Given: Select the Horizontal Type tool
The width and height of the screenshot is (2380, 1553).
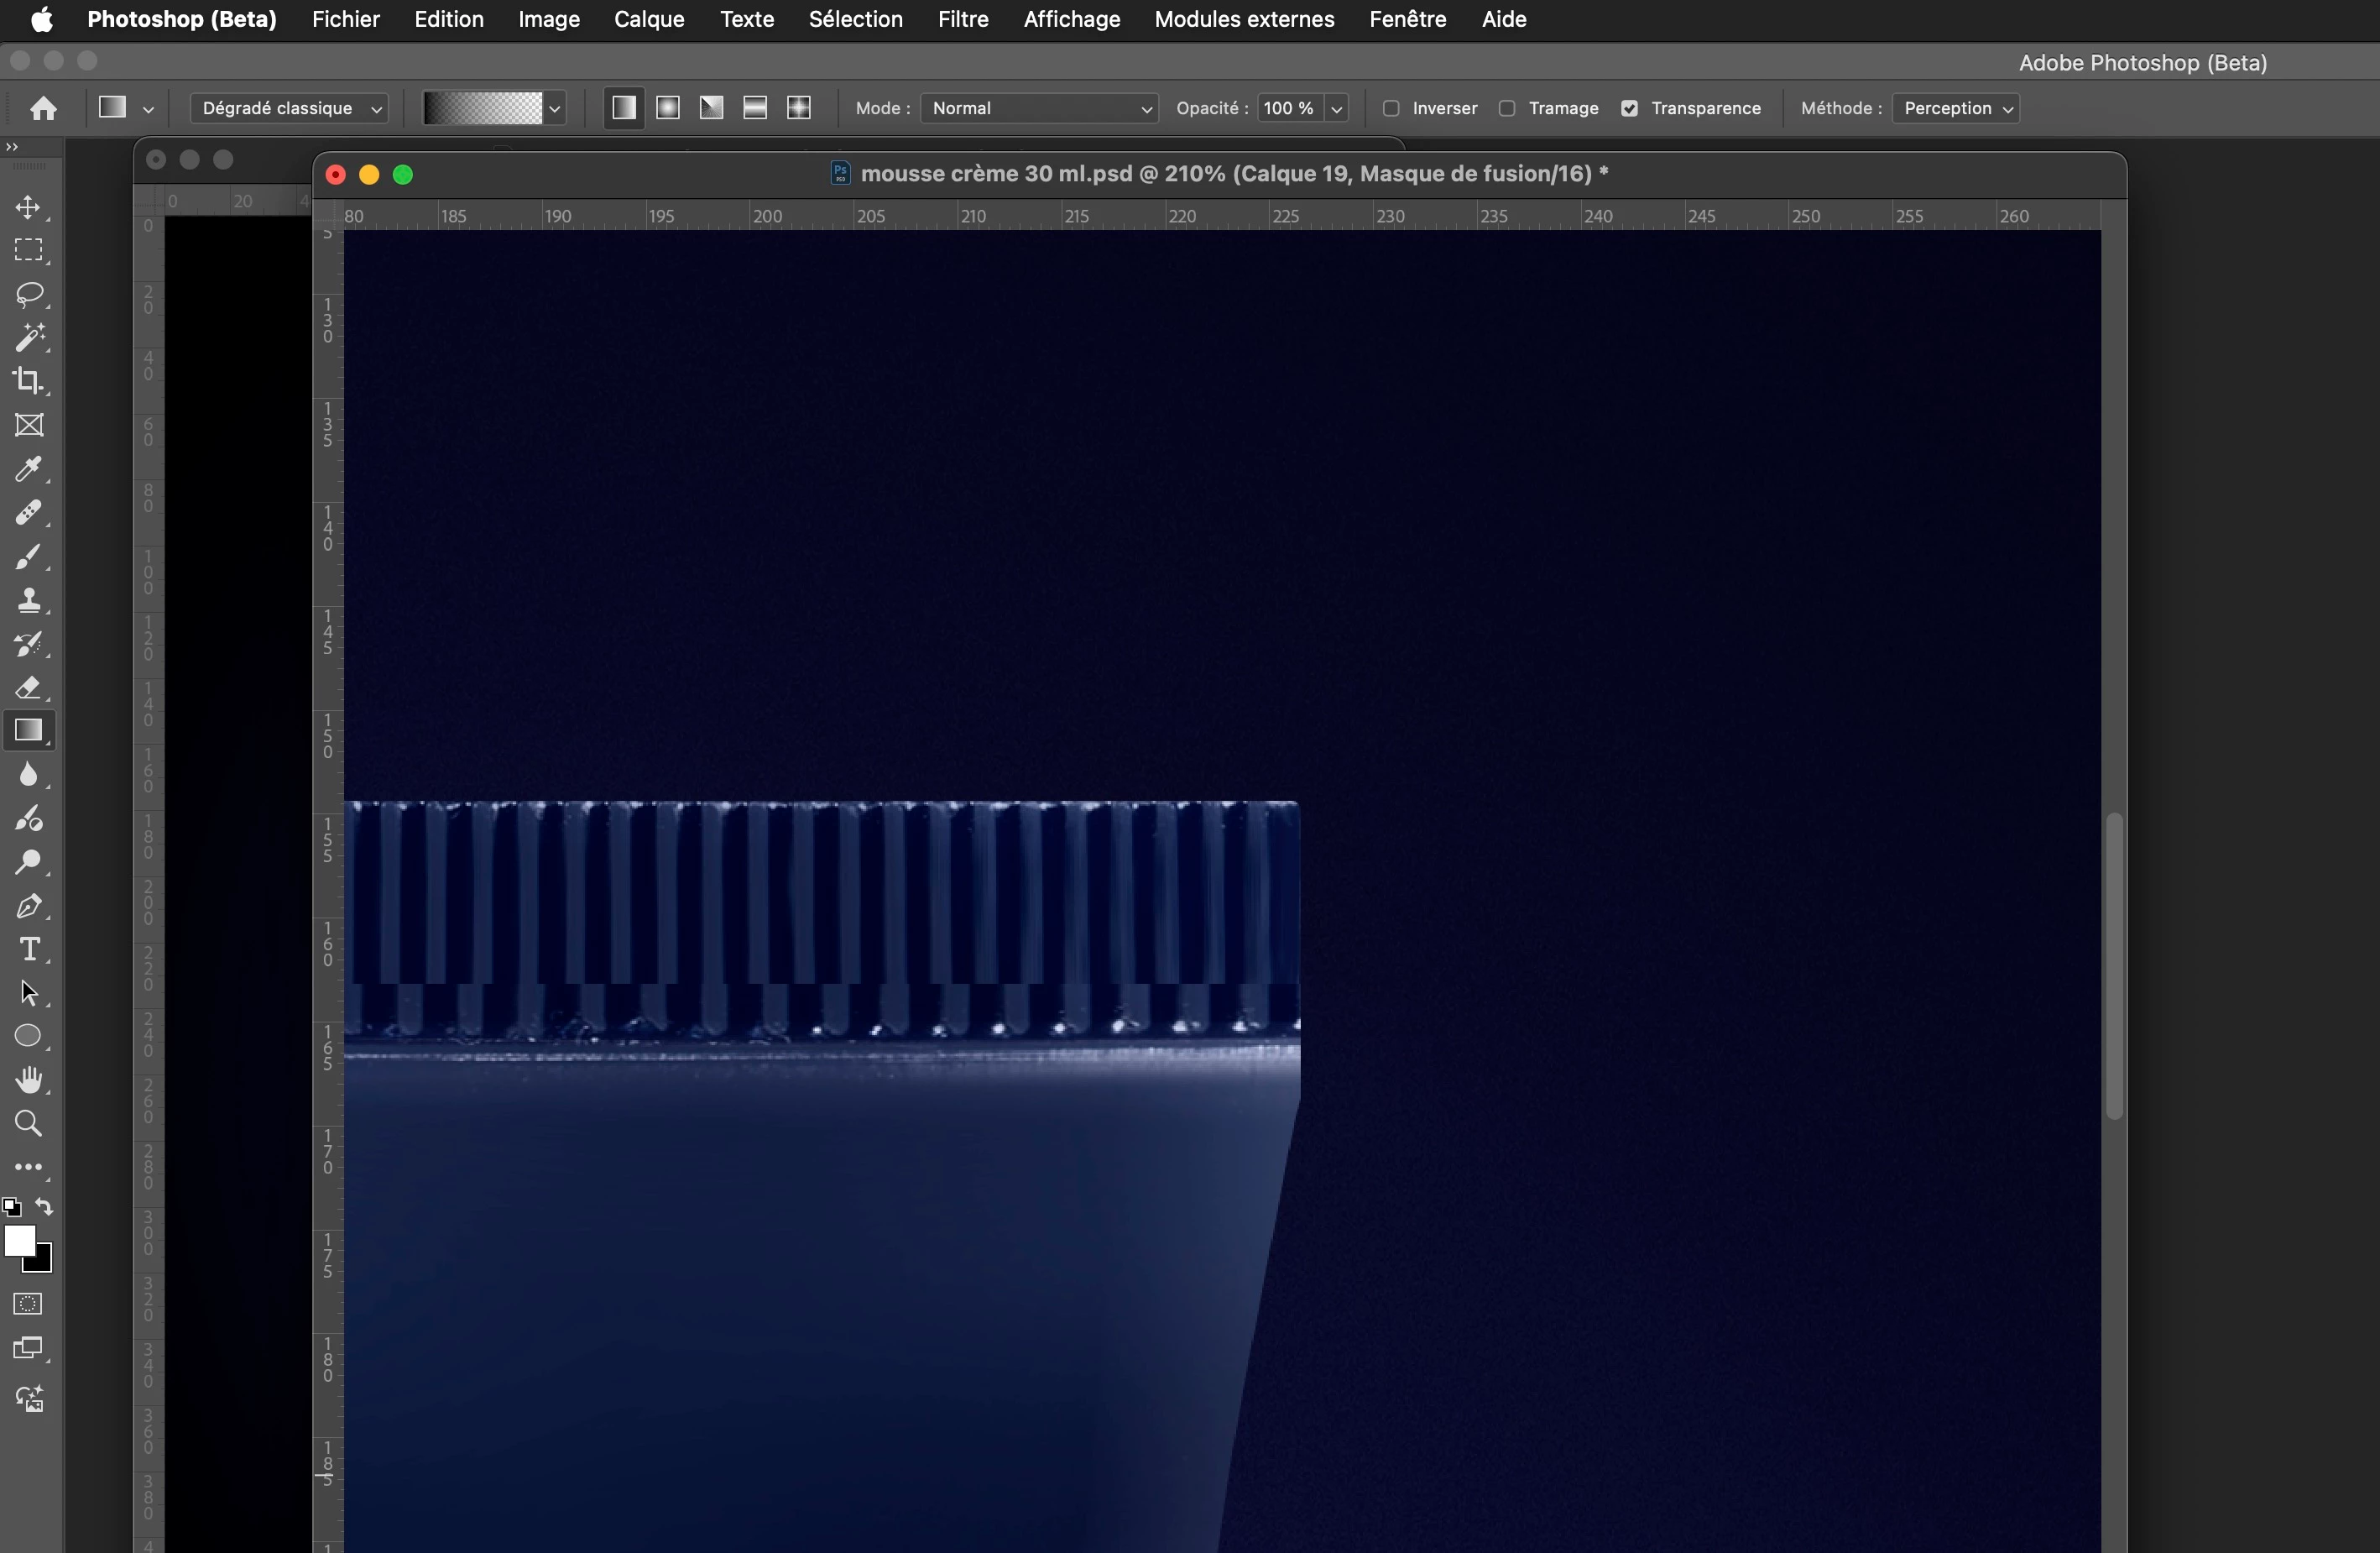Looking at the screenshot, I should (28, 949).
